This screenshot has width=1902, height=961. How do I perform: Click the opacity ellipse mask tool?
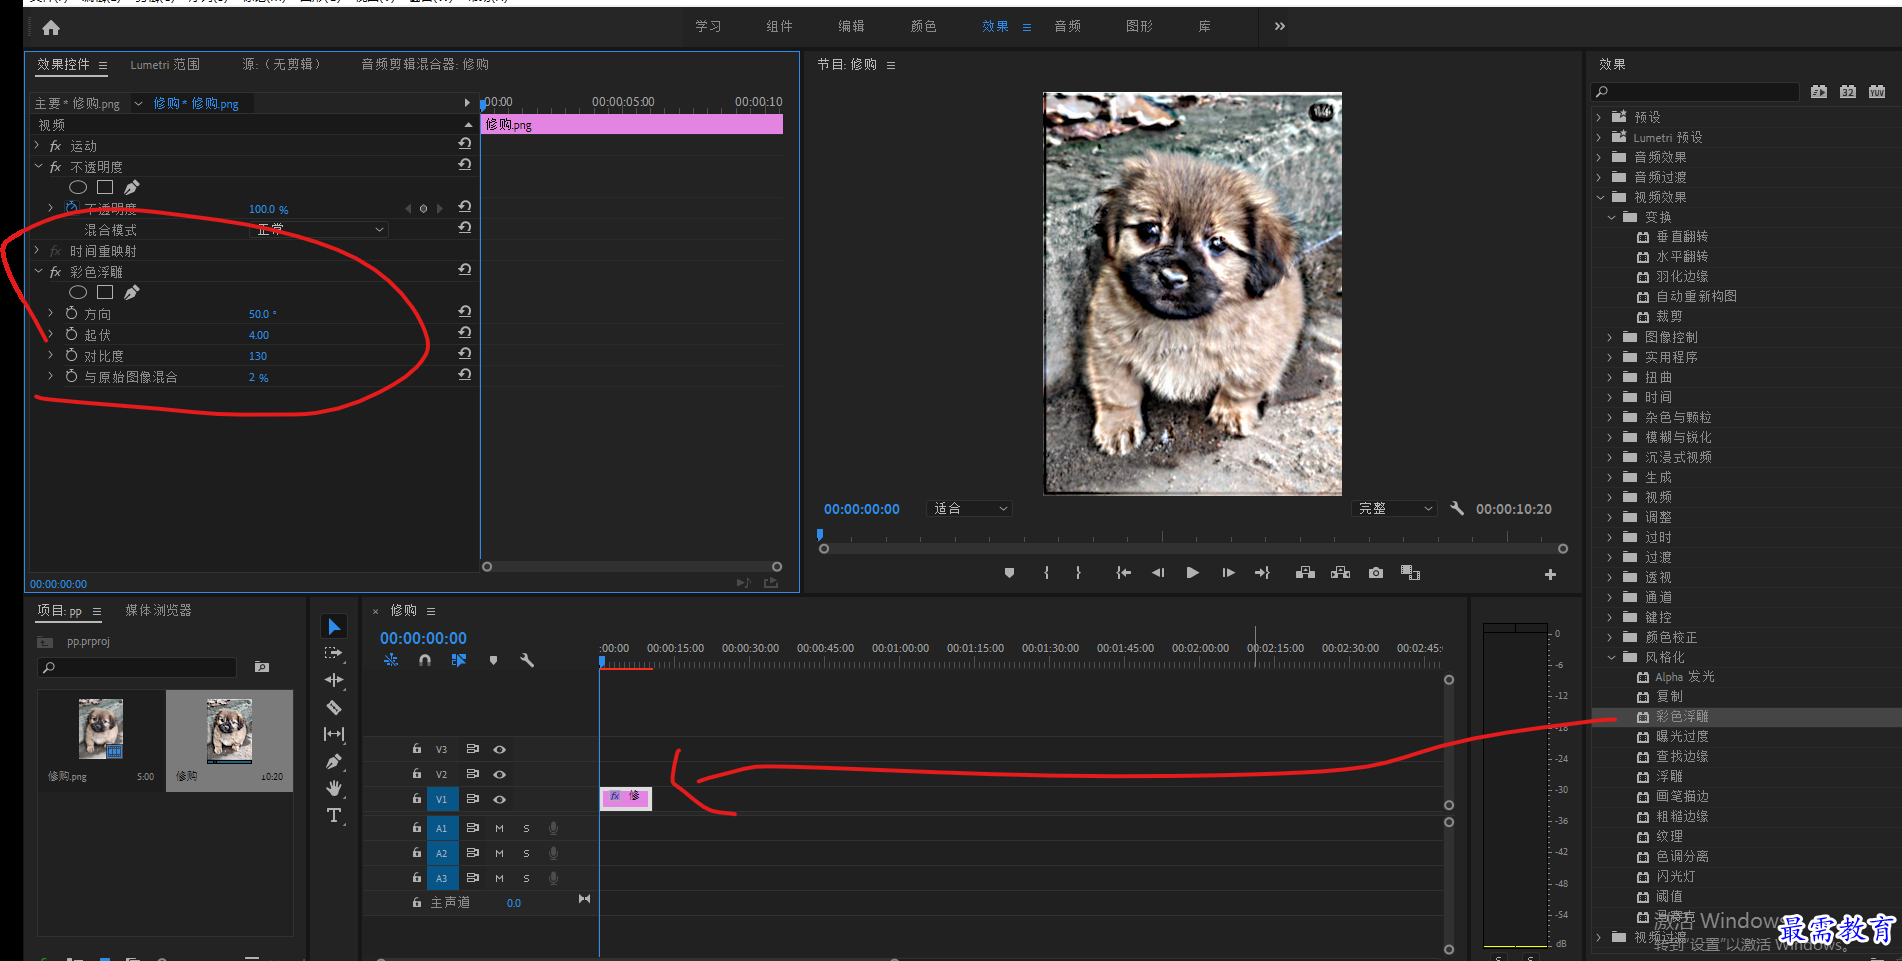pyautogui.click(x=78, y=187)
